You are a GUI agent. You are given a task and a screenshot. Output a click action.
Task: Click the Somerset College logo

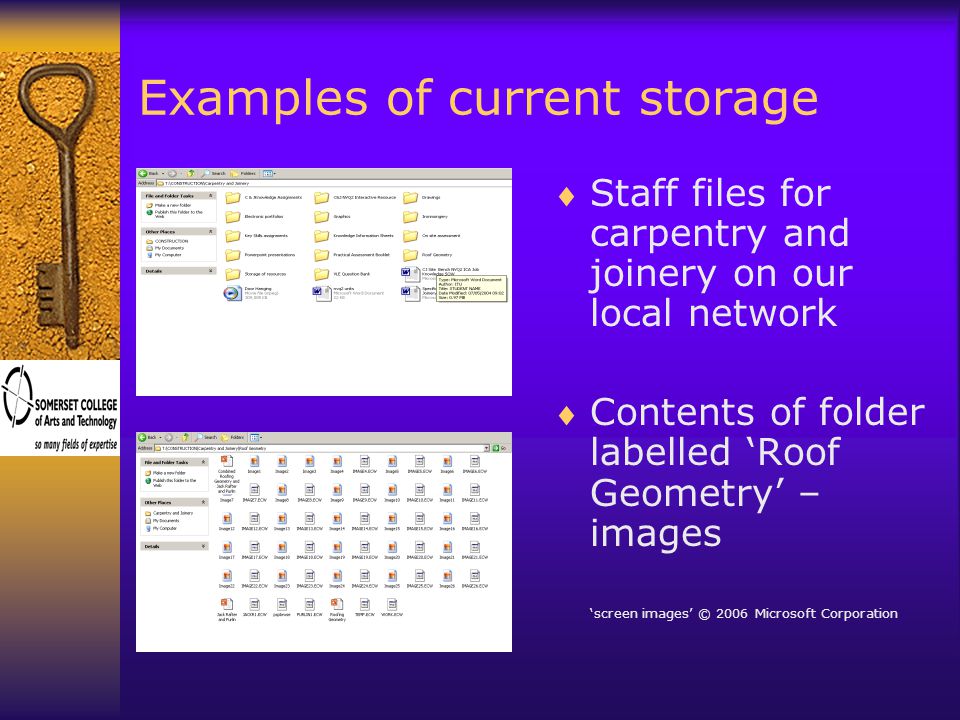pyautogui.click(x=59, y=408)
